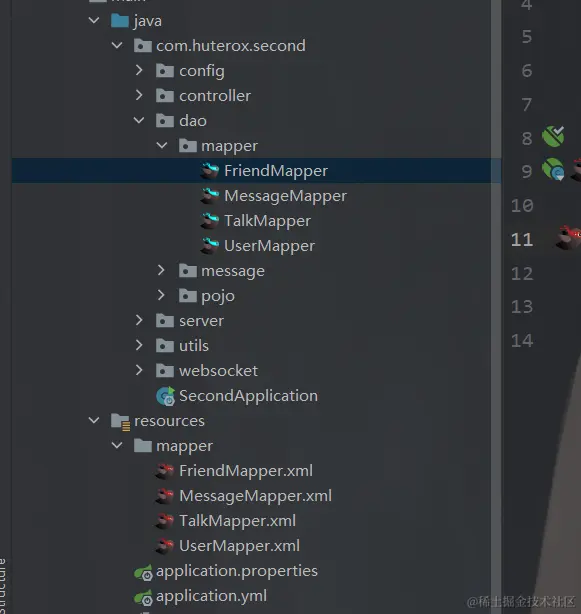This screenshot has width=581, height=614.
Task: Click line number 14 in the gutter
Action: [522, 341]
